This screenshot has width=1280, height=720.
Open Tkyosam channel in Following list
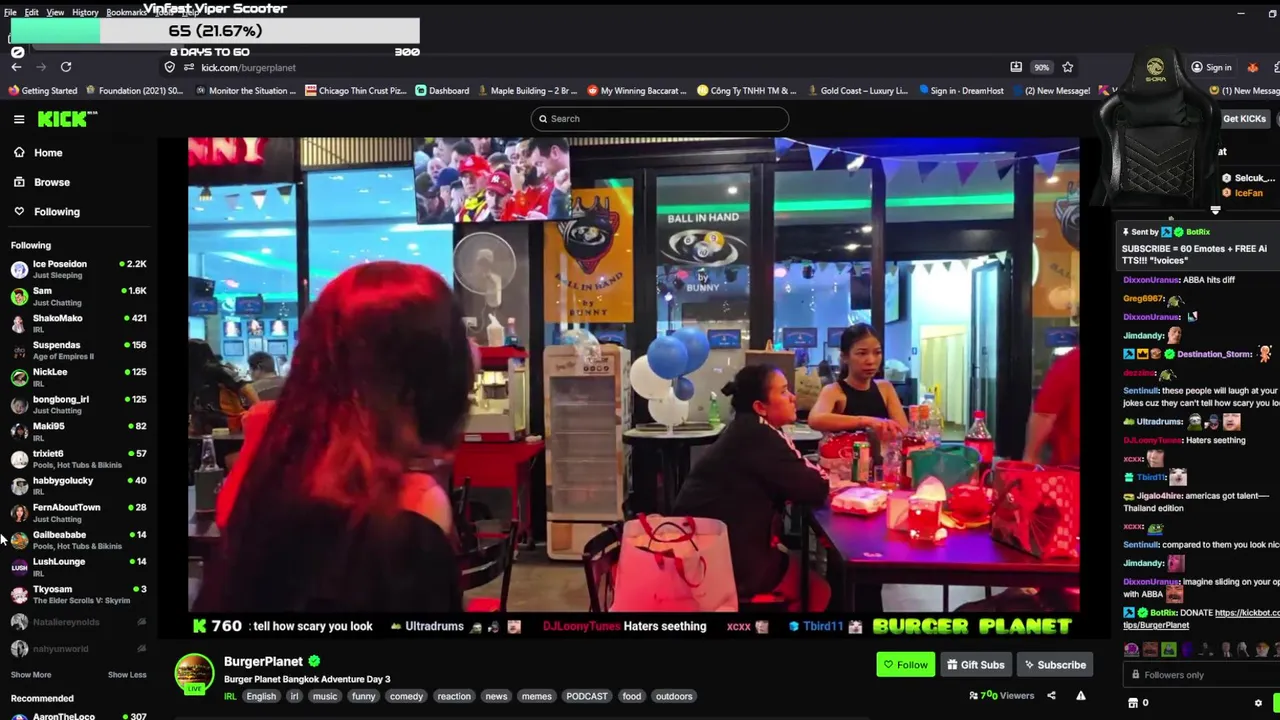tap(78, 594)
